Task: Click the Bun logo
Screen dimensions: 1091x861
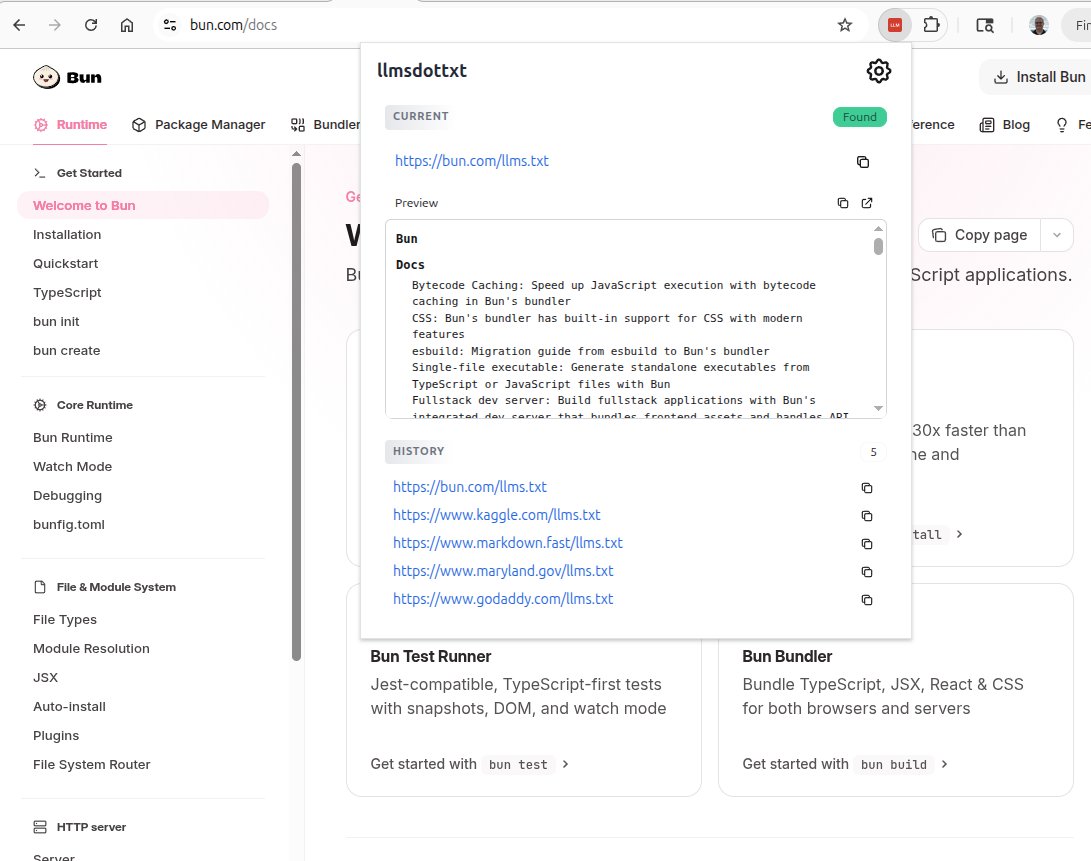Action: 67,77
